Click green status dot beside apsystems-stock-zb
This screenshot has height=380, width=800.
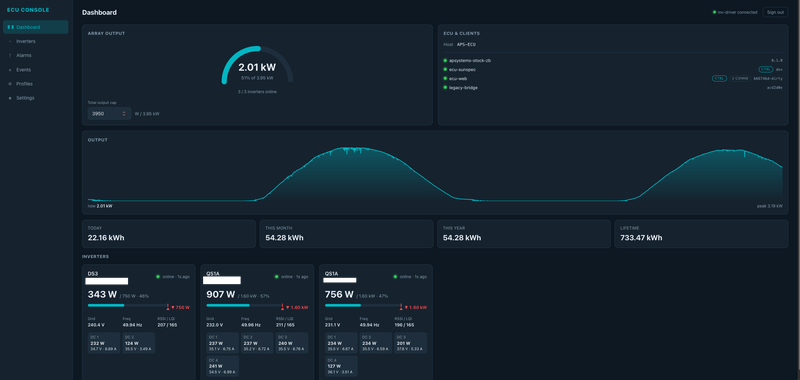click(445, 60)
